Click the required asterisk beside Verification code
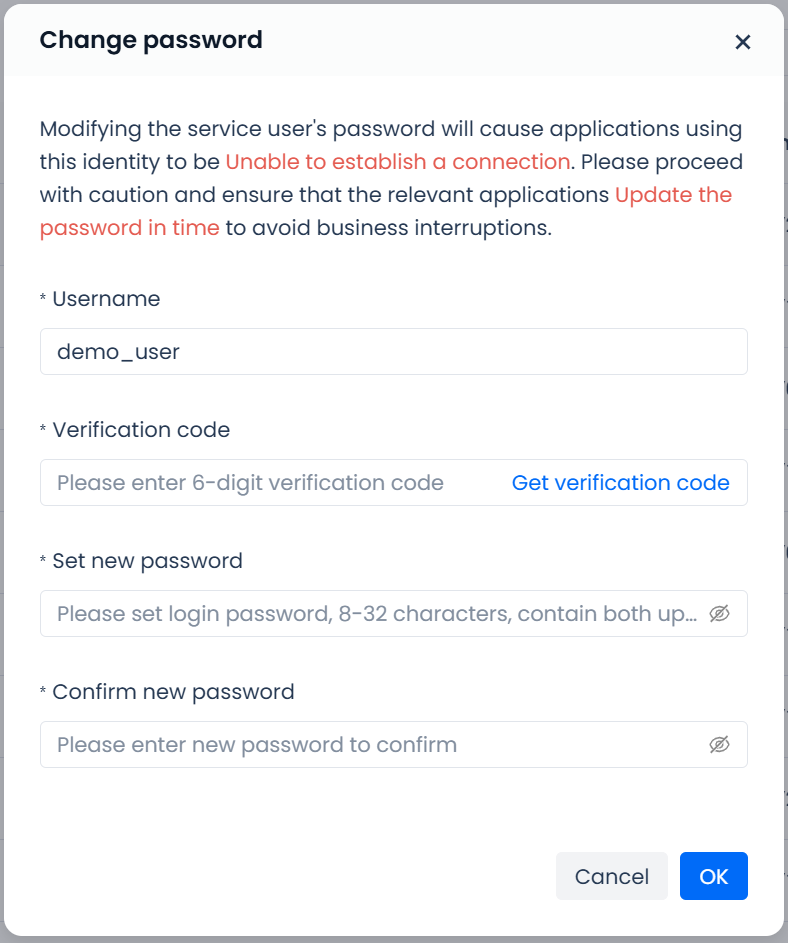788x943 pixels. point(43,431)
